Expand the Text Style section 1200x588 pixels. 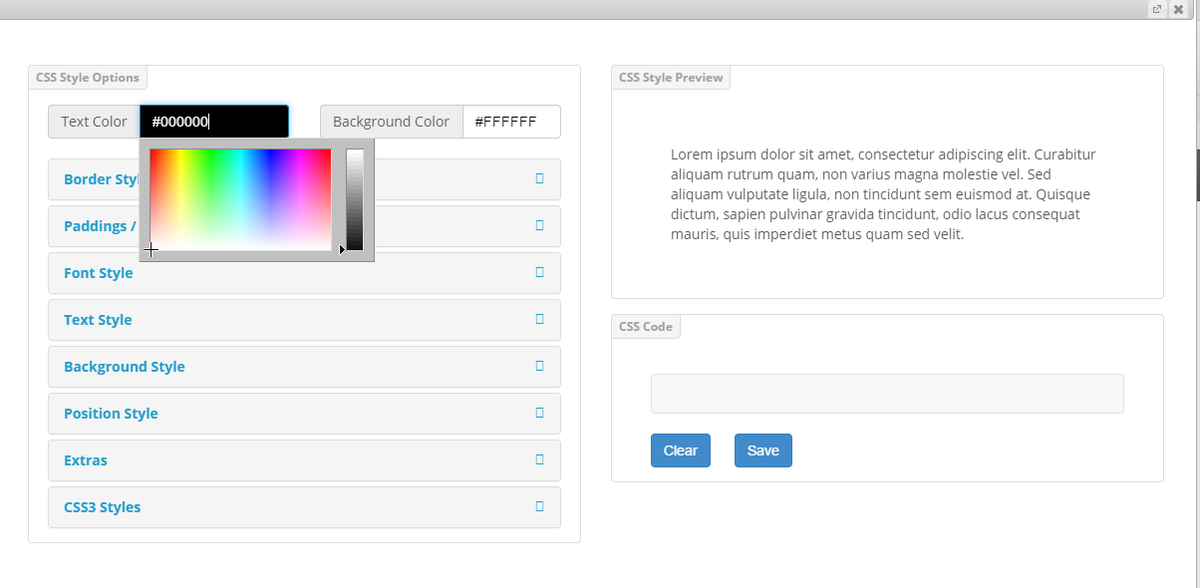pyautogui.click(x=304, y=320)
